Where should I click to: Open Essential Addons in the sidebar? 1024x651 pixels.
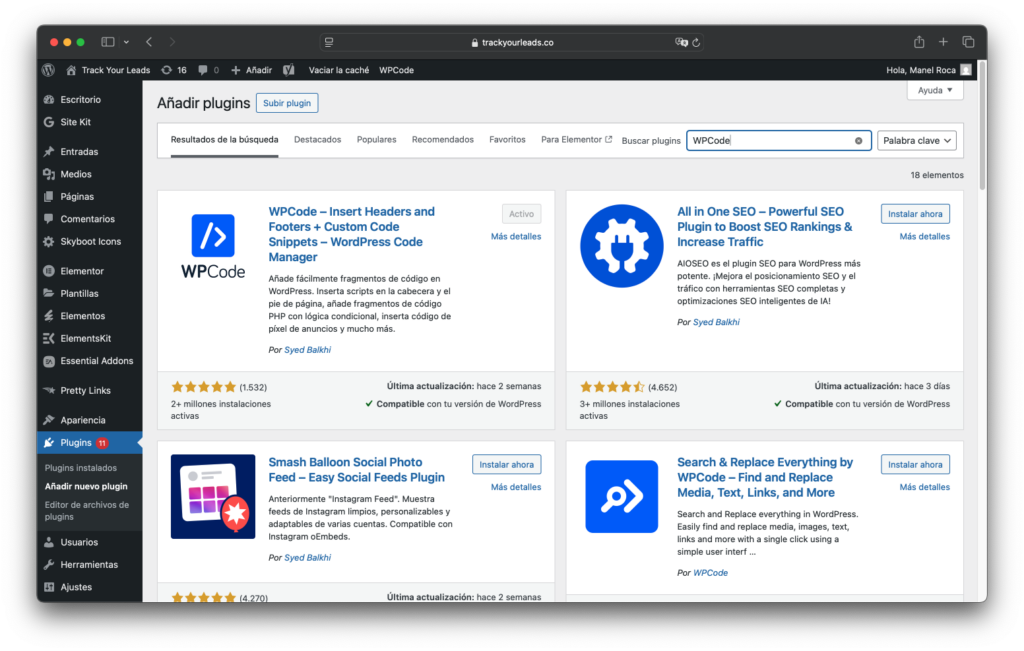pos(97,361)
